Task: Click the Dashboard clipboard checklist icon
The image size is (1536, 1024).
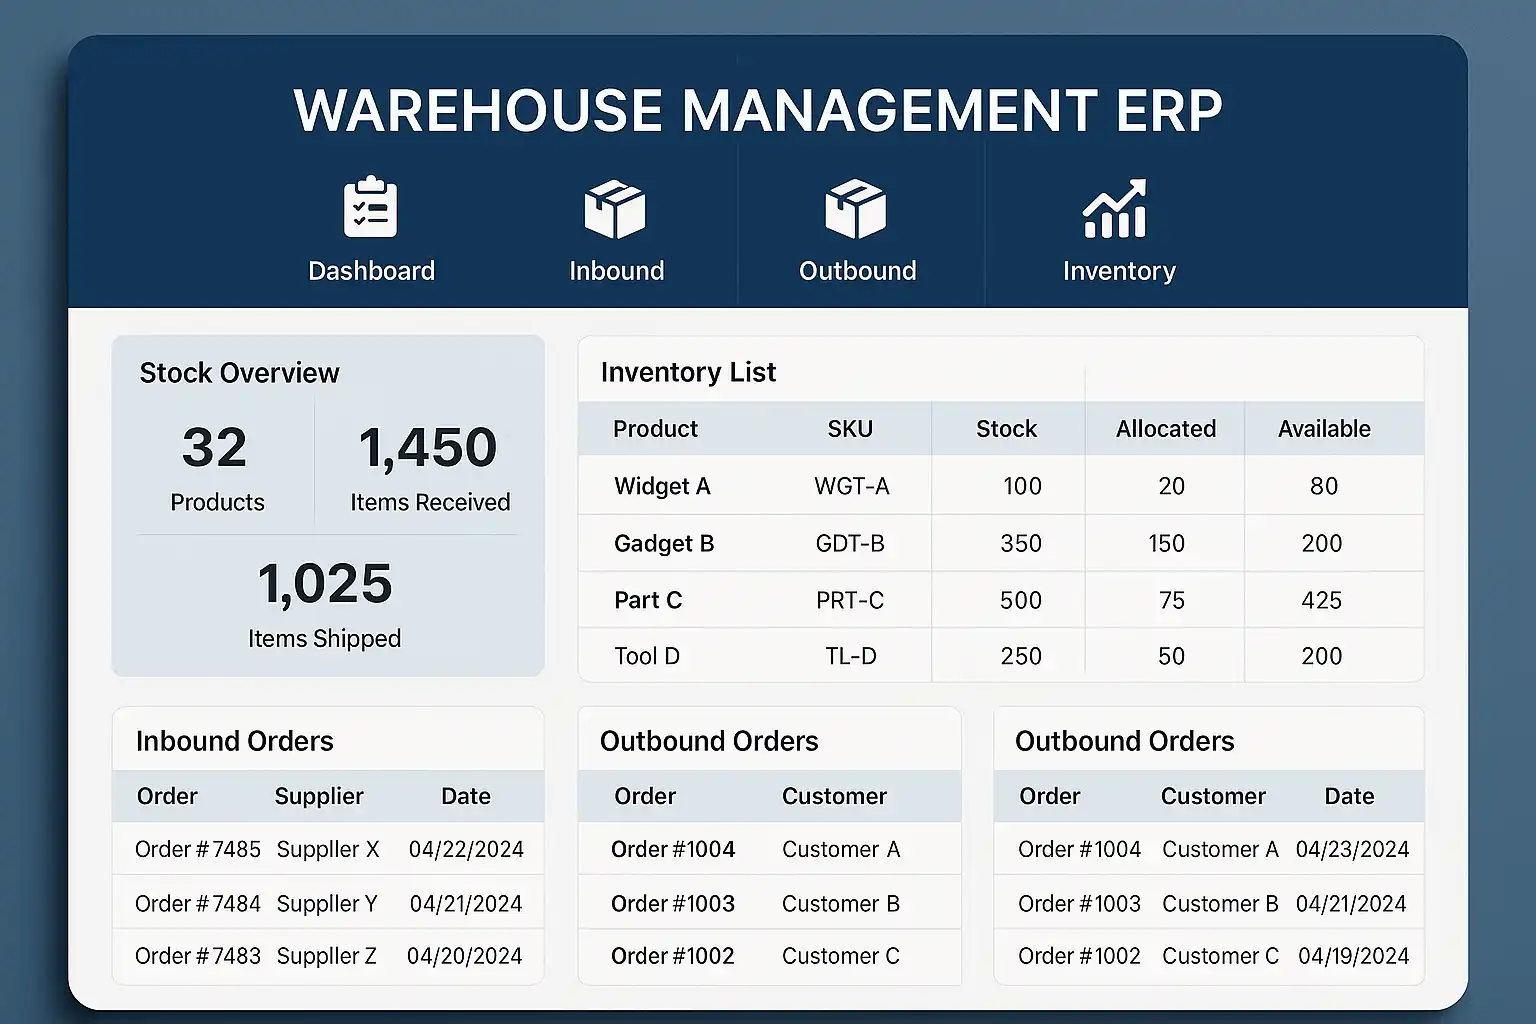Action: pyautogui.click(x=370, y=208)
